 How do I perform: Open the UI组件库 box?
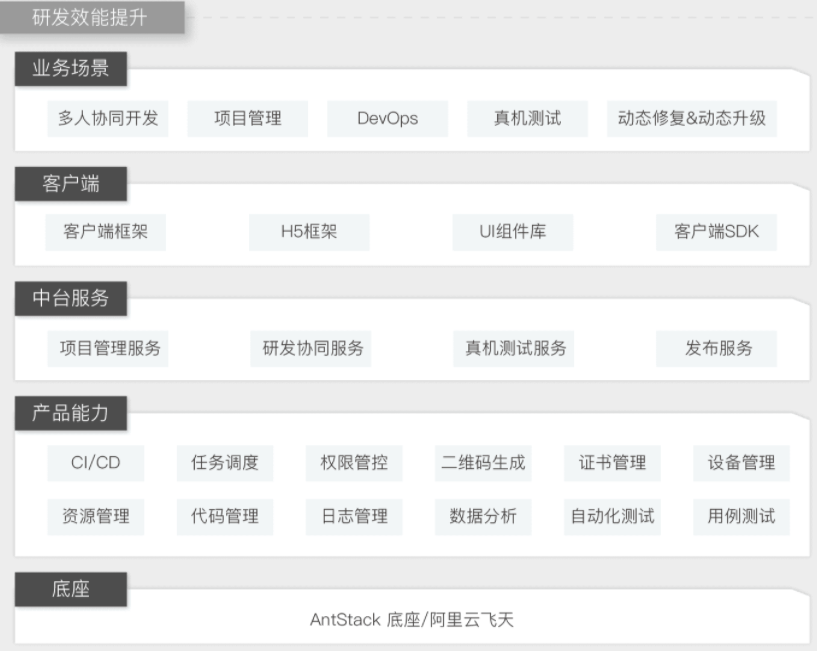(513, 232)
